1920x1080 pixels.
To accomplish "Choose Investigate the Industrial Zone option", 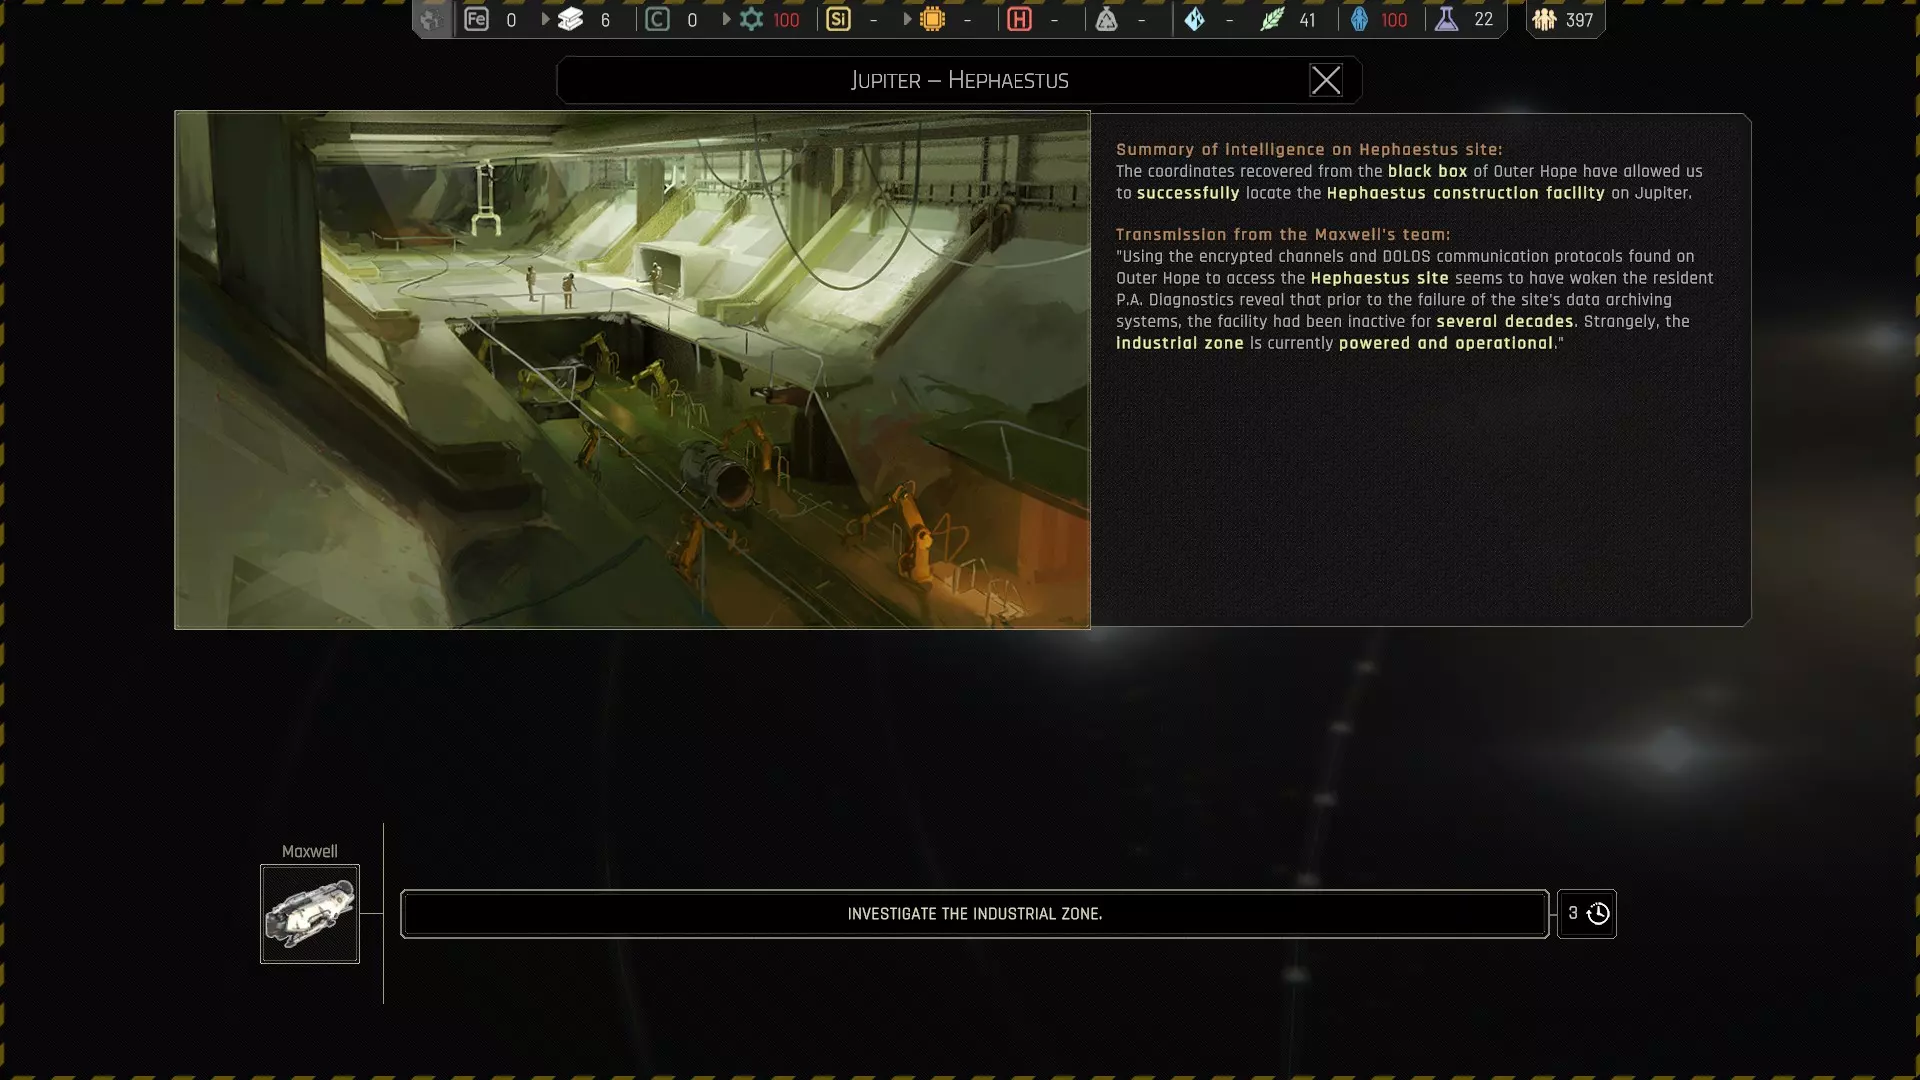I will tap(974, 914).
